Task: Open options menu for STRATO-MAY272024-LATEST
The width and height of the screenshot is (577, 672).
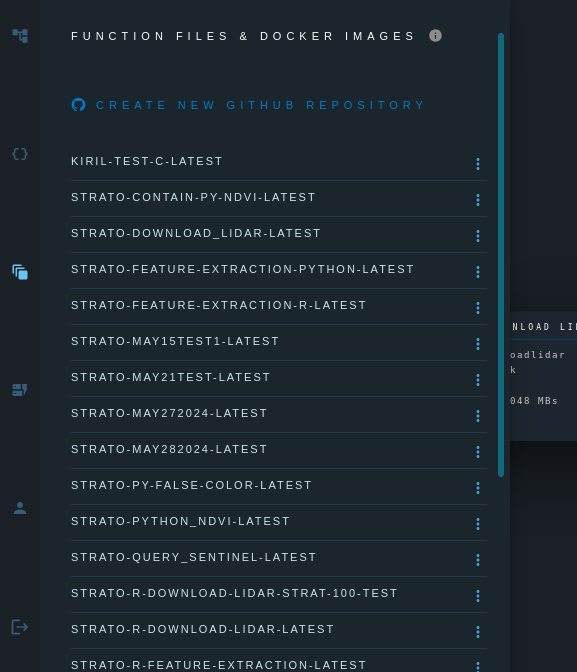Action: [478, 416]
